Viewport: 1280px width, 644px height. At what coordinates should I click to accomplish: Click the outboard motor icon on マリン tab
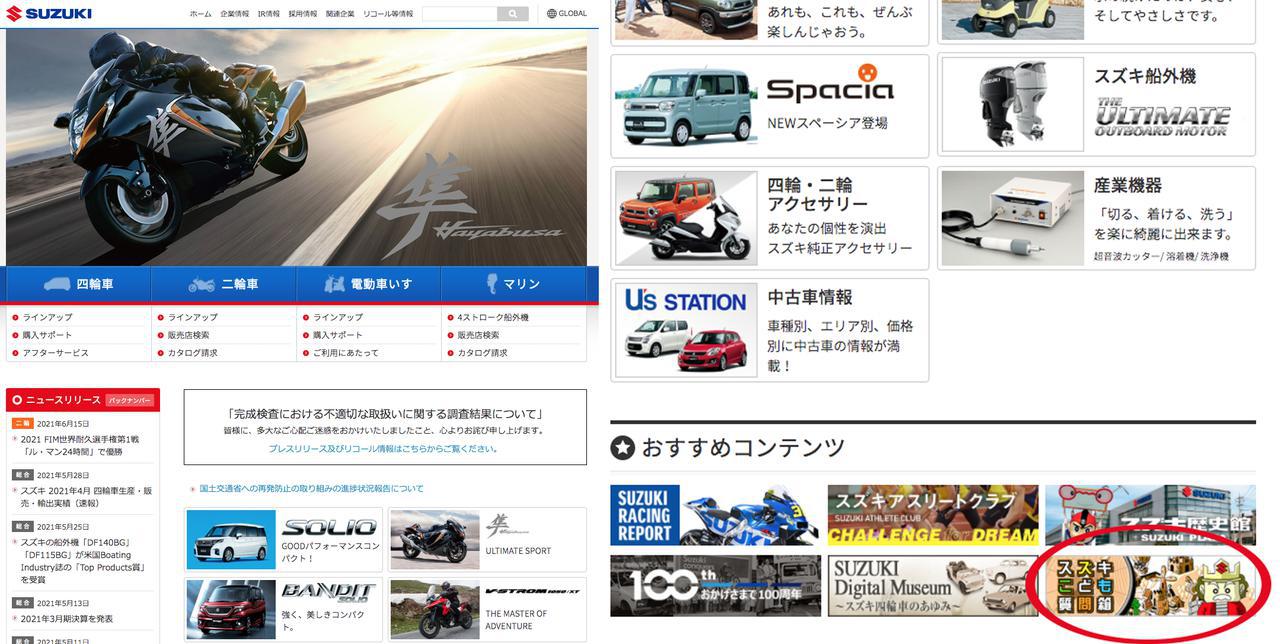491,283
